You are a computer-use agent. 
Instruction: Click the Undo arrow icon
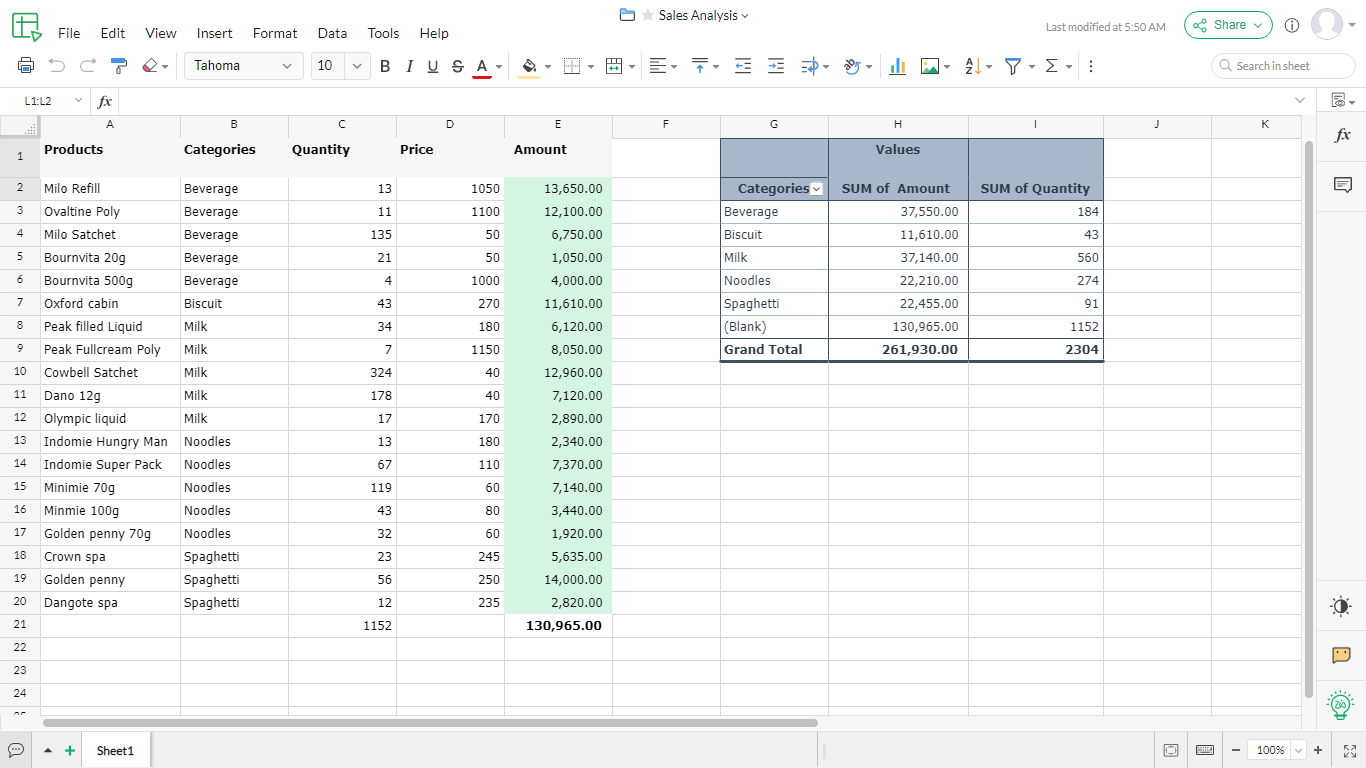coord(57,66)
